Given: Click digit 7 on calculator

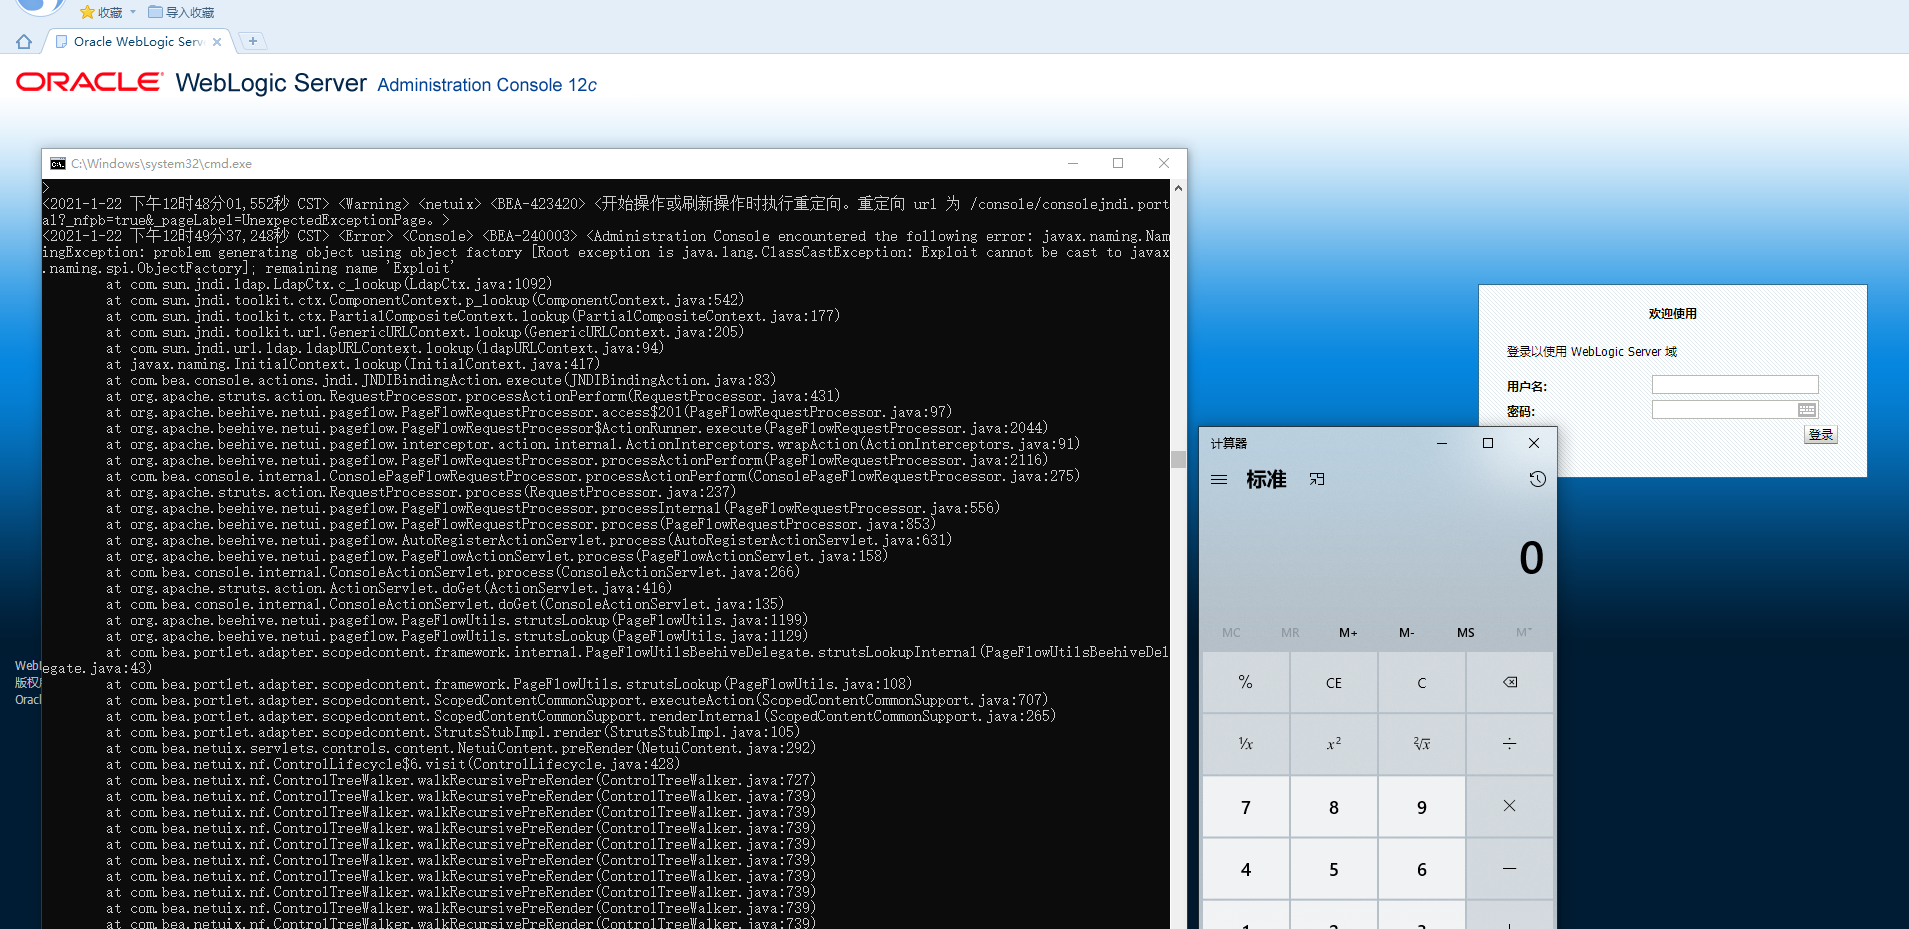Looking at the screenshot, I should [x=1245, y=807].
